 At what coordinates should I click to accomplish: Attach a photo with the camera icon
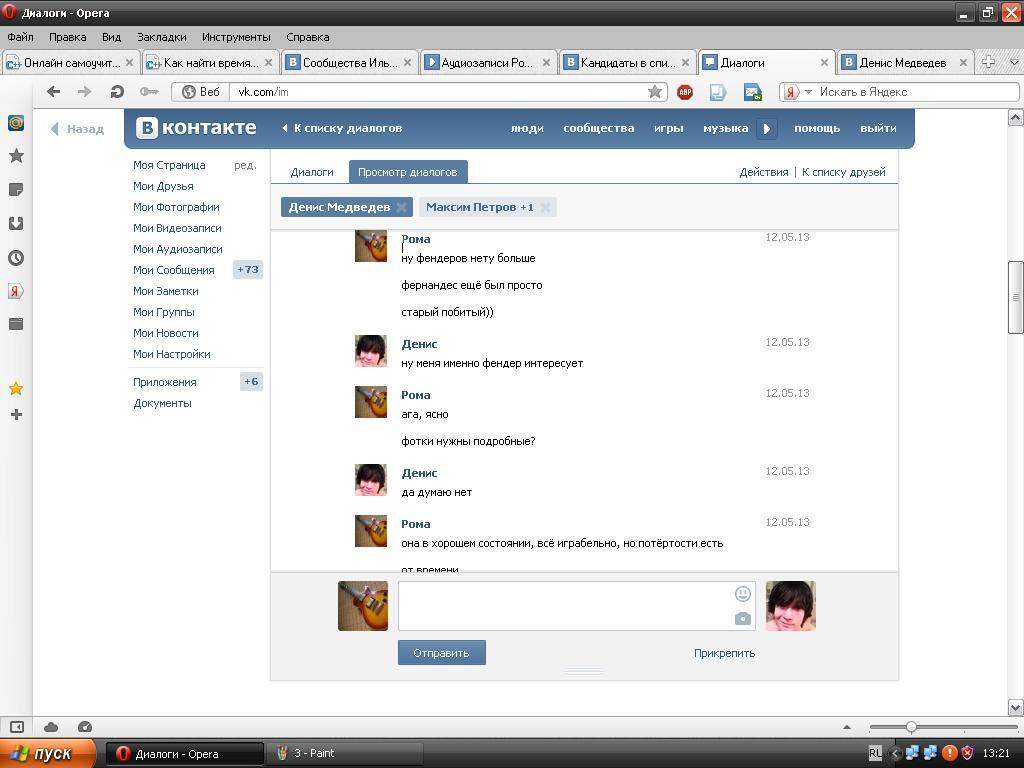pos(743,618)
